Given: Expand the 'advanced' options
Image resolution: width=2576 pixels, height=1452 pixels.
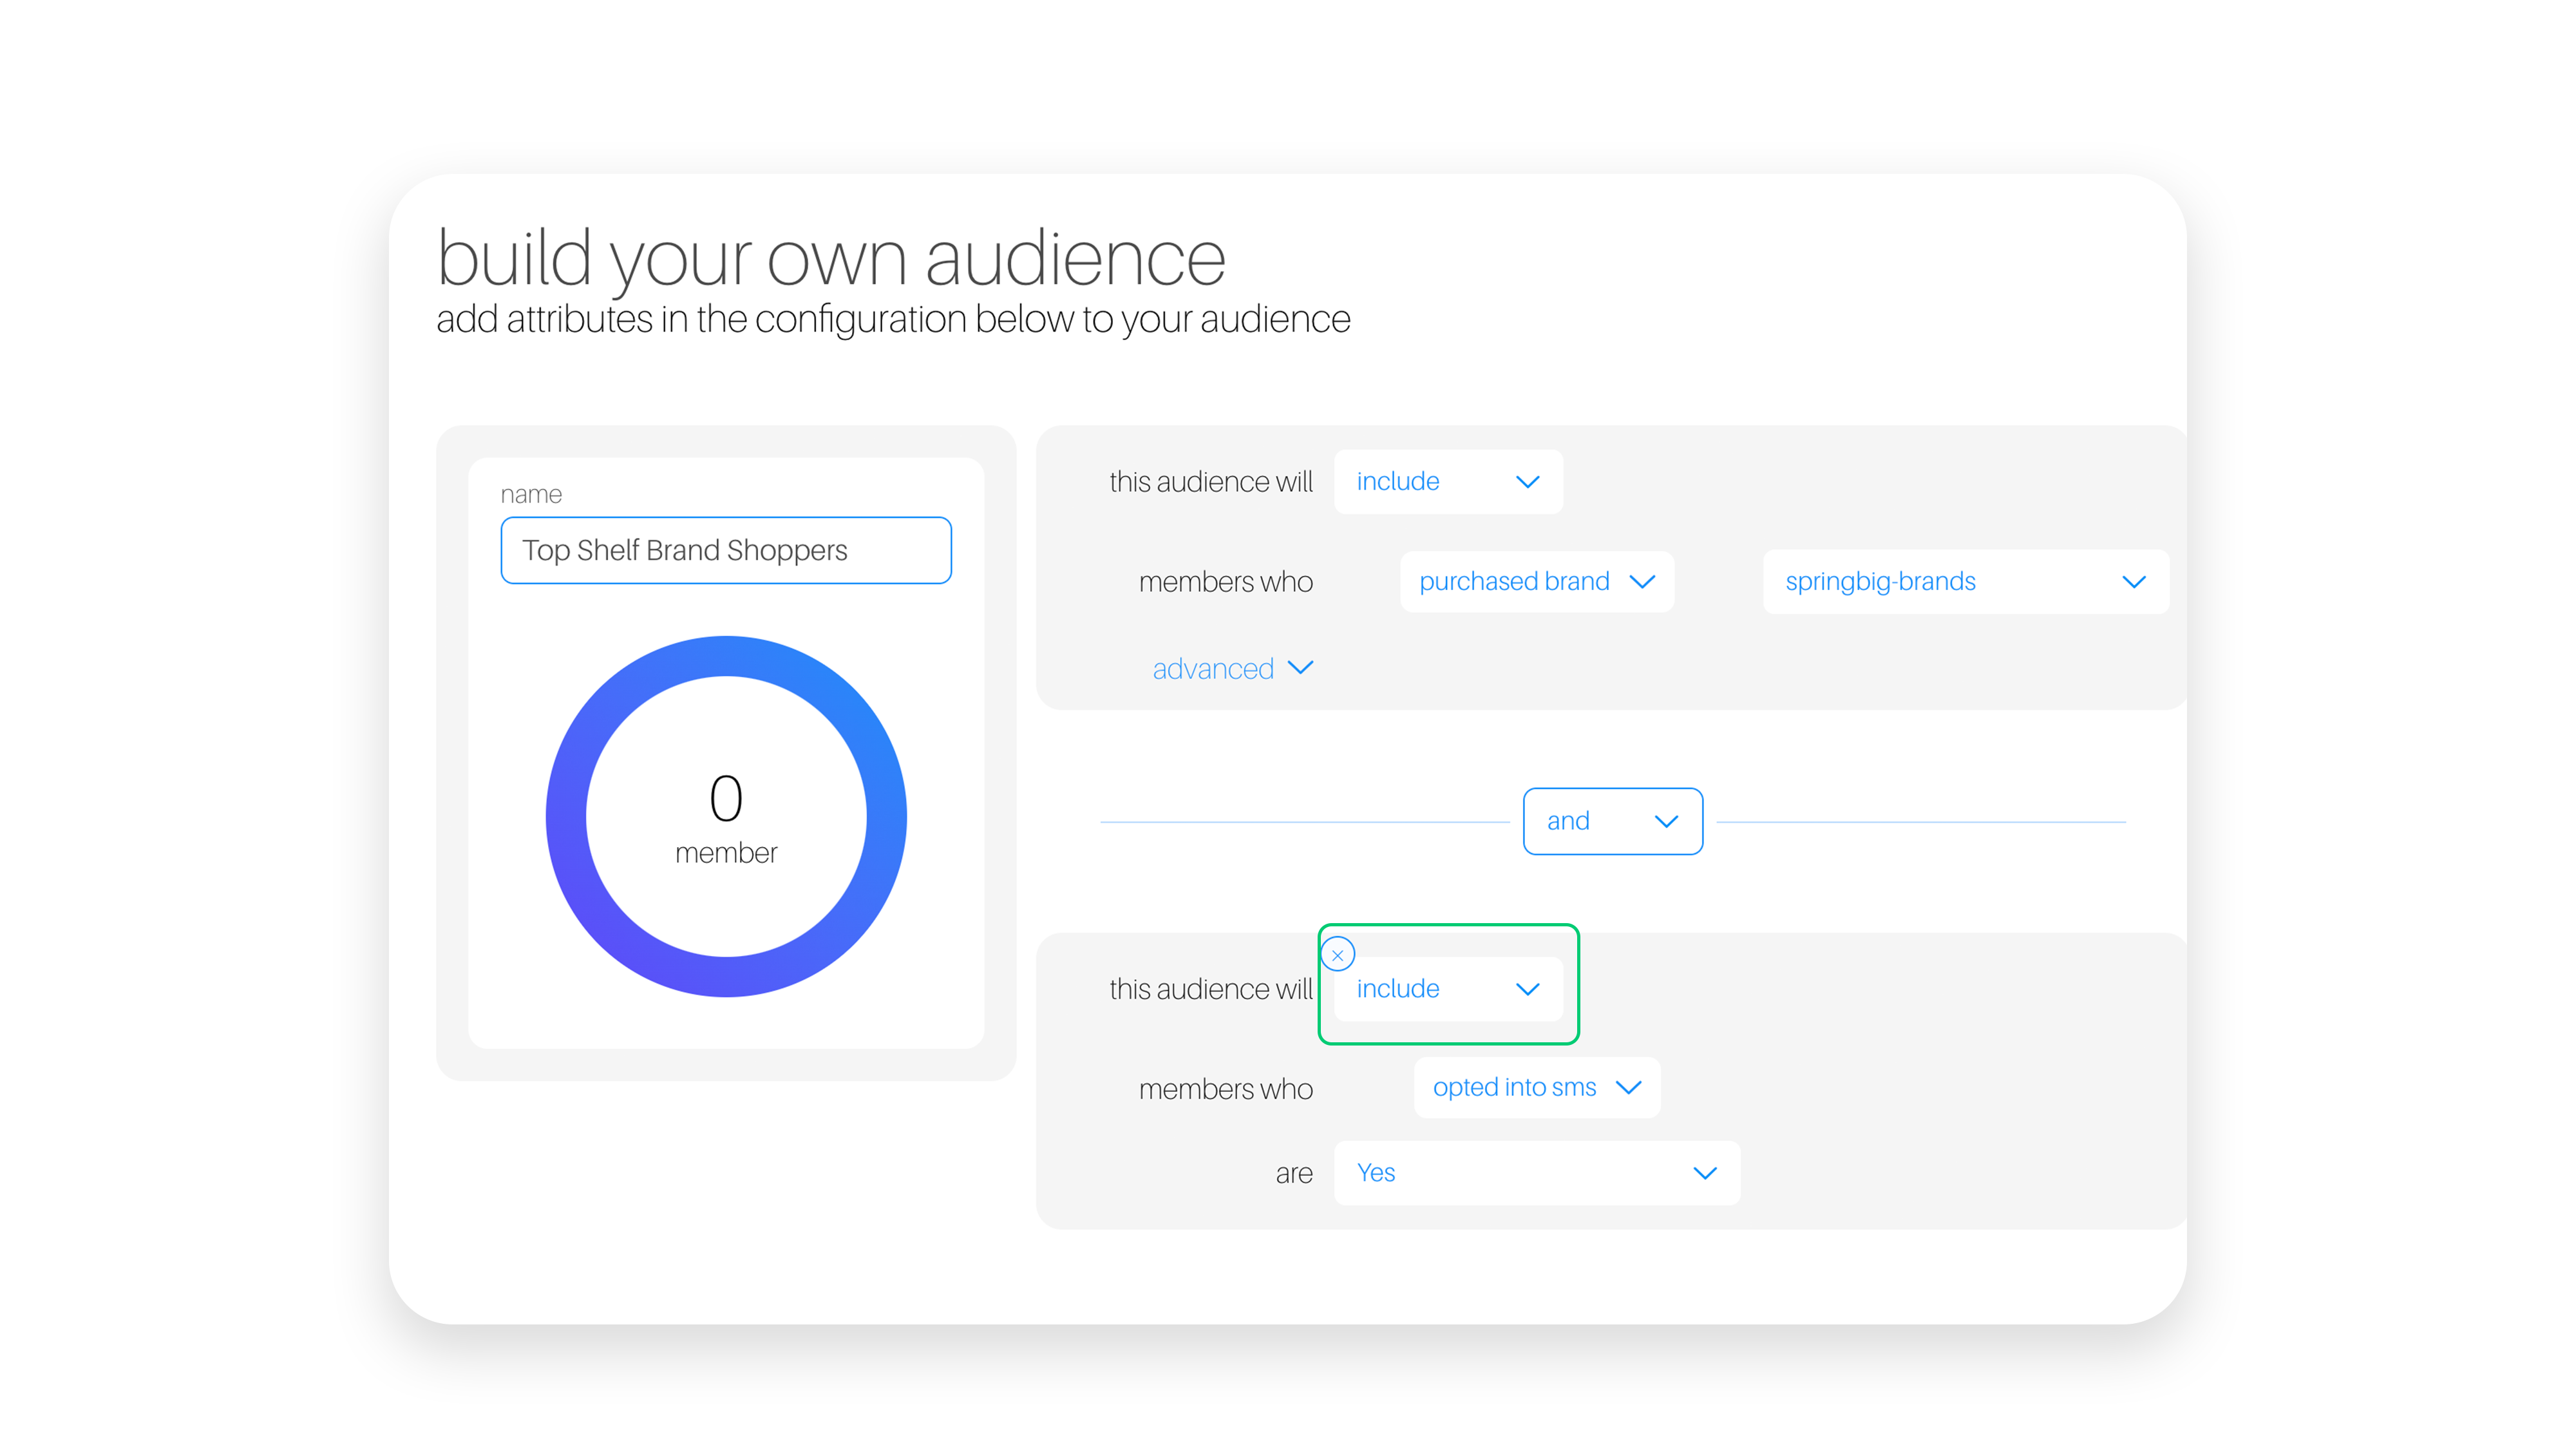Looking at the screenshot, I should [x=1232, y=669].
